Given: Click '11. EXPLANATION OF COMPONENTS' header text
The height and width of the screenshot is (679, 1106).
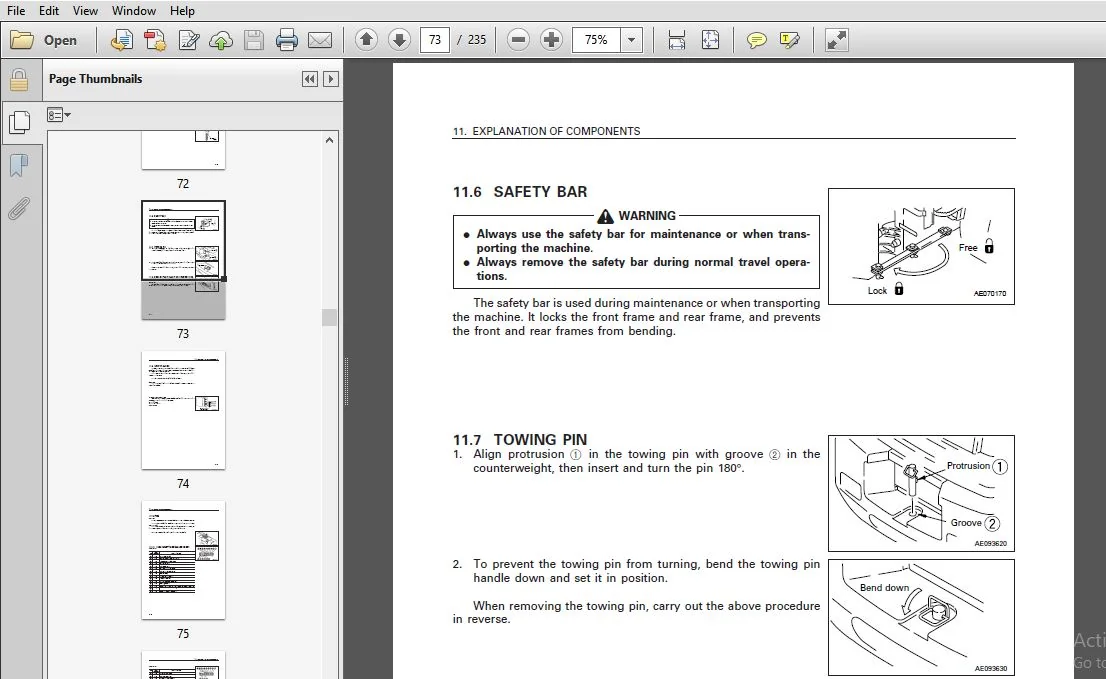Looking at the screenshot, I should pyautogui.click(x=547, y=131).
